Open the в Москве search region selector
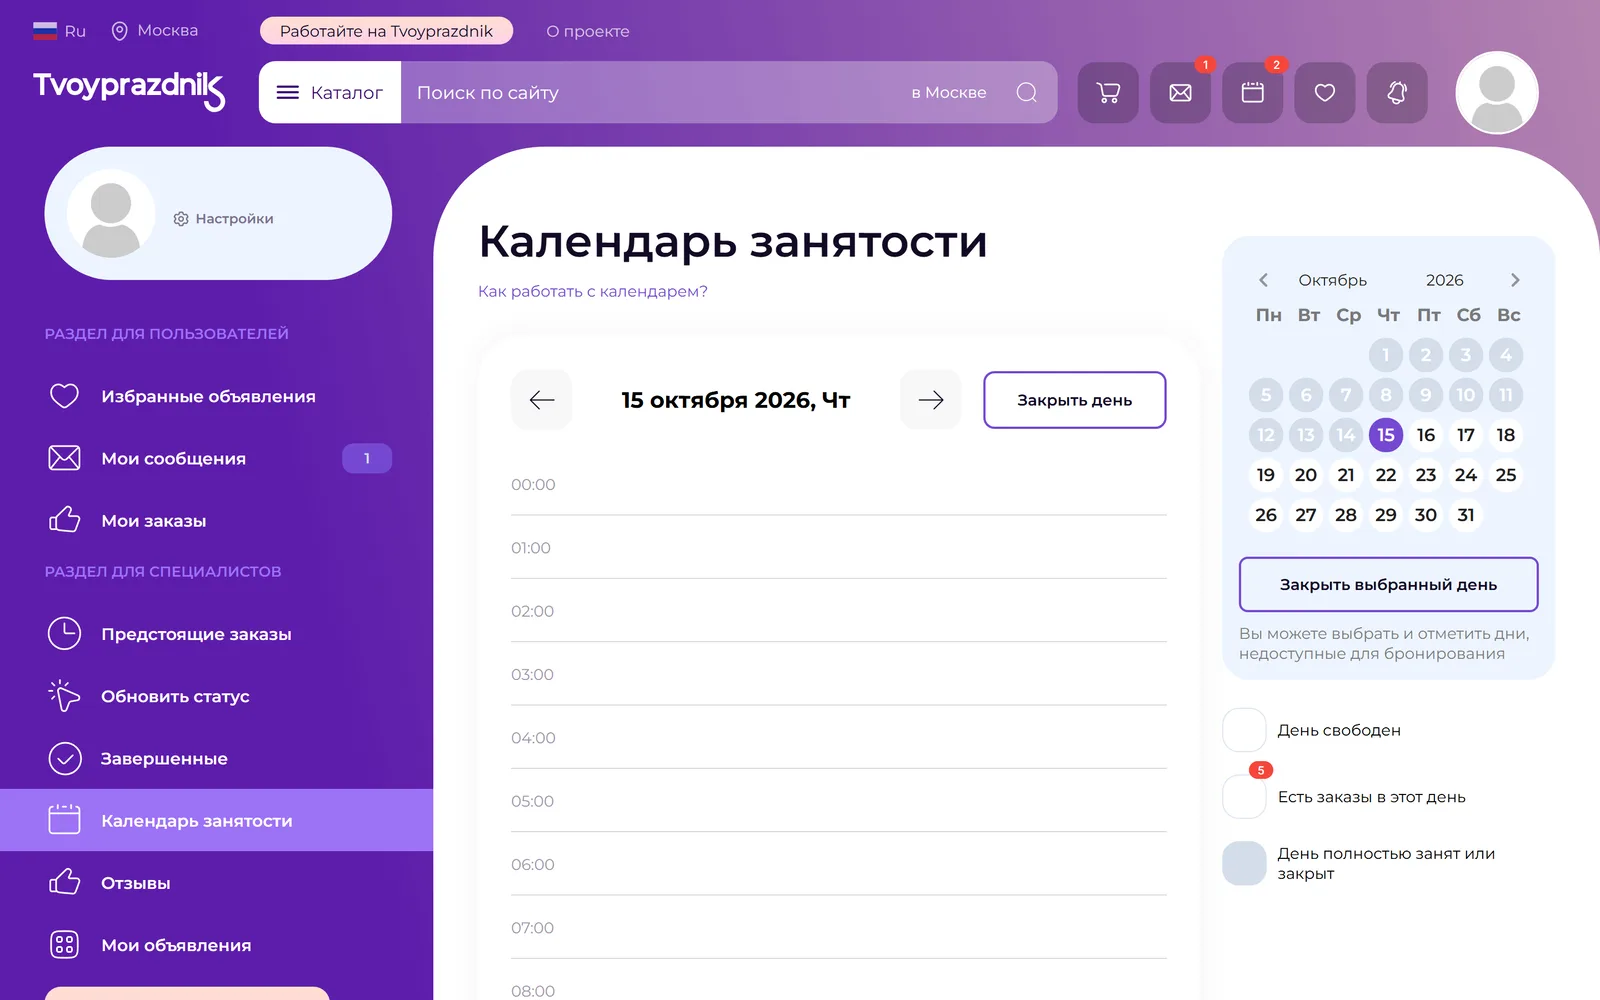Screen dimensions: 1600x1000 [949, 93]
